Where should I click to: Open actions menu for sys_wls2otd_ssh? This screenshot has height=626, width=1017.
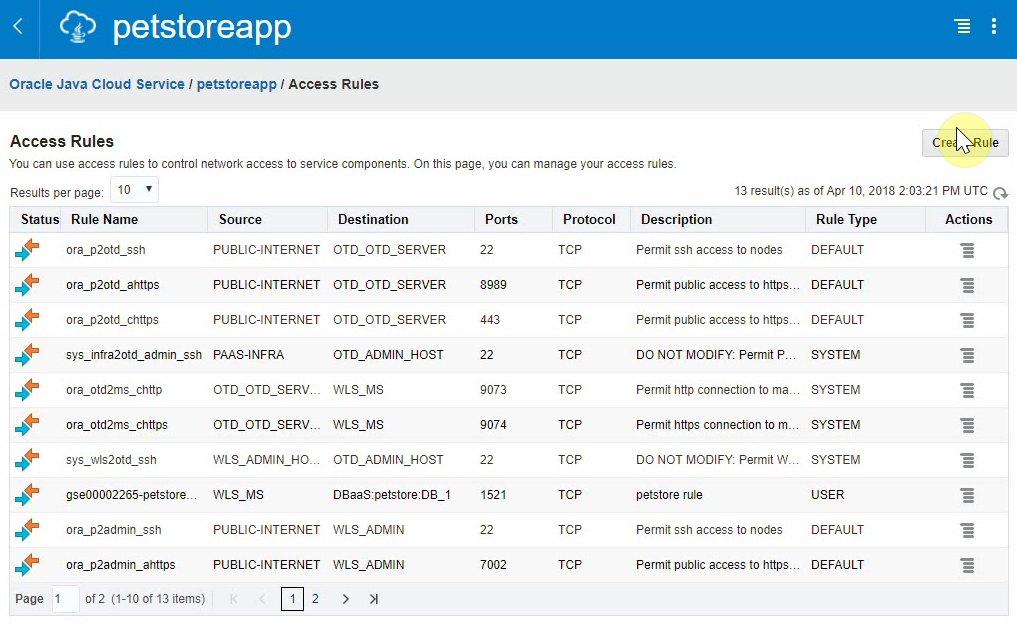pos(967,461)
